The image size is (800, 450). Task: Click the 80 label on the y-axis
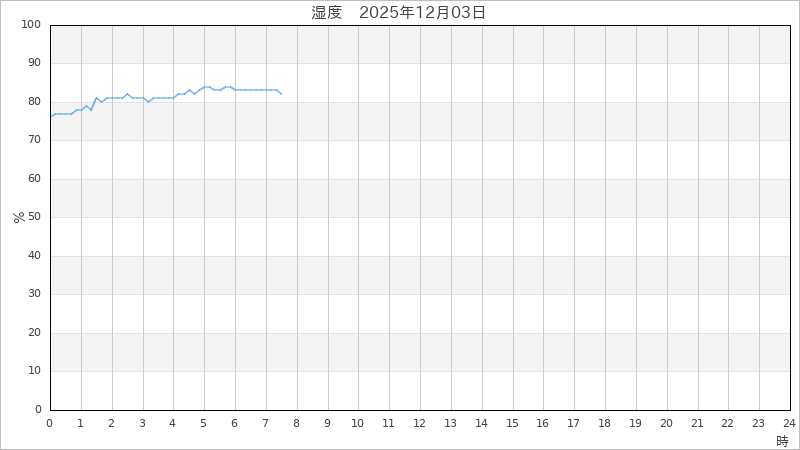(x=35, y=101)
